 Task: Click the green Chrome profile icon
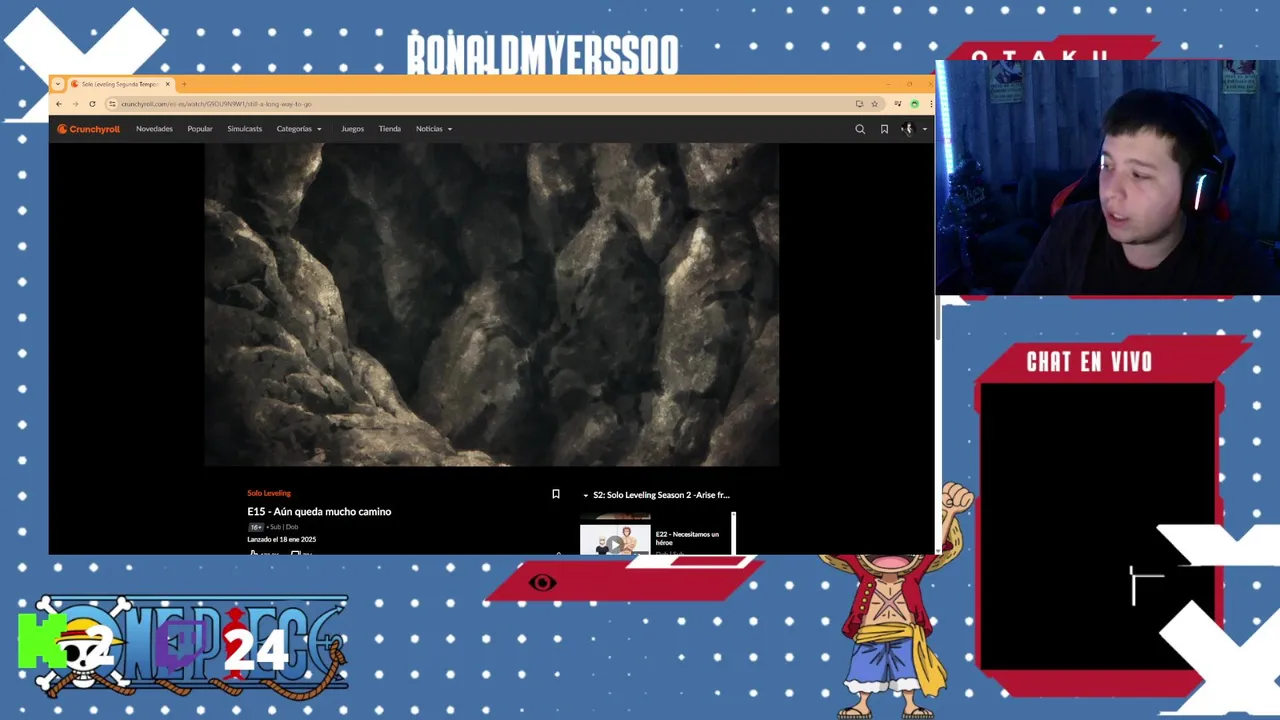click(914, 104)
